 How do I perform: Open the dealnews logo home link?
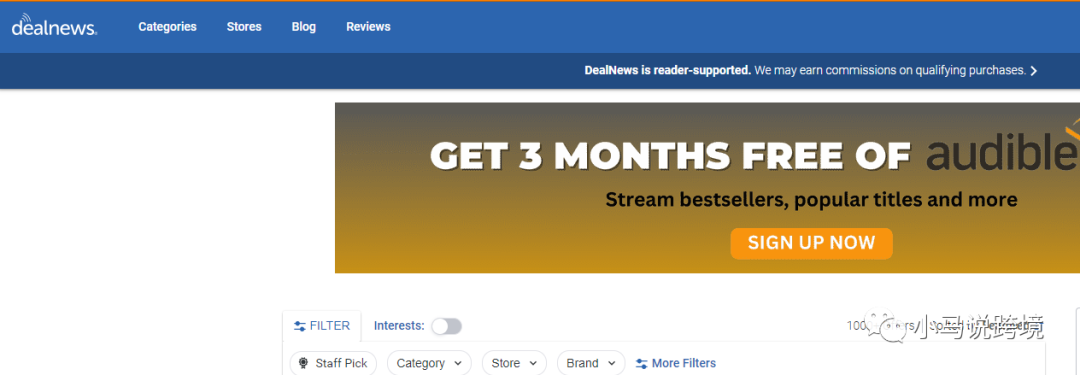tap(54, 25)
